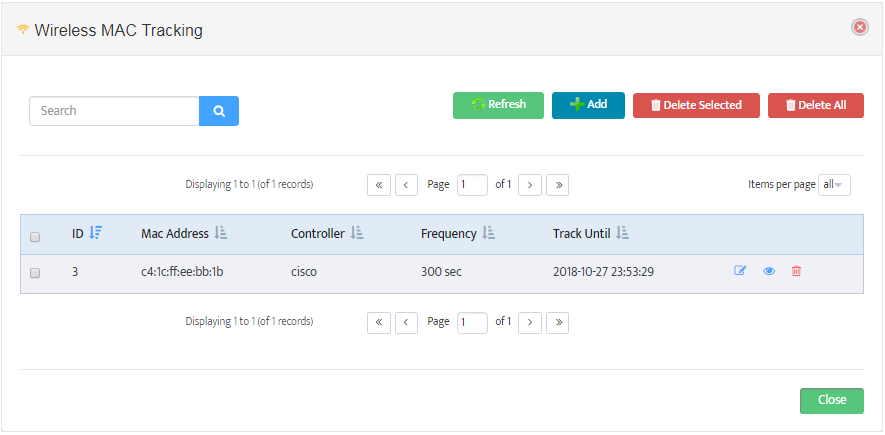885x435 pixels.
Task: Sort by ID column sort icon
Action: [96, 233]
